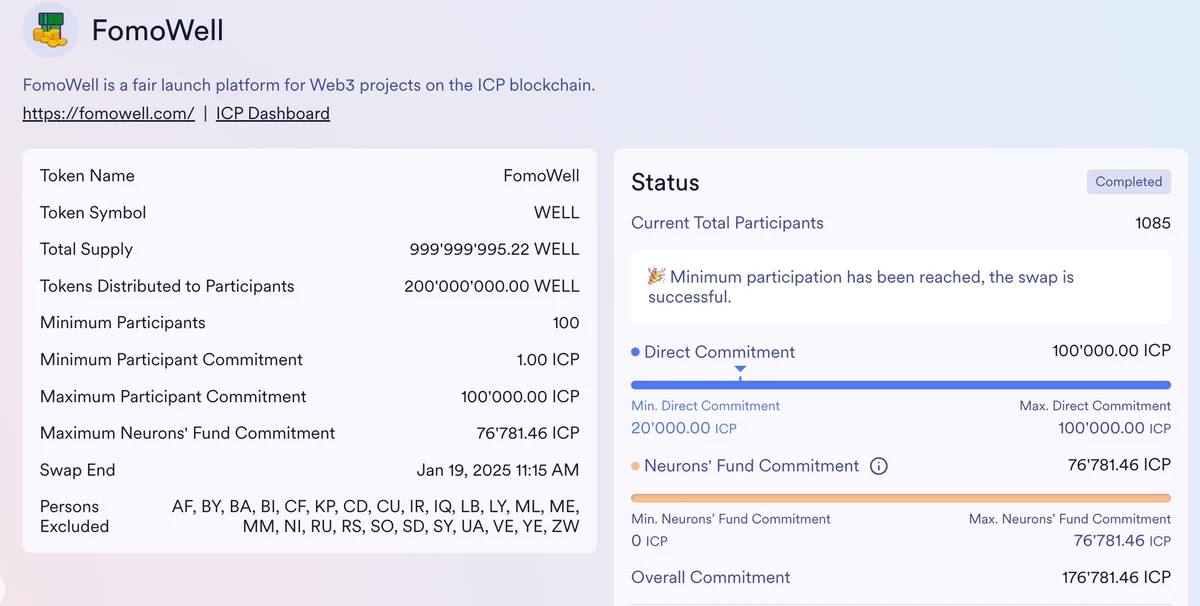Screen dimensions: 1200x606
Task: Click the Swap End date value
Action: [498, 470]
